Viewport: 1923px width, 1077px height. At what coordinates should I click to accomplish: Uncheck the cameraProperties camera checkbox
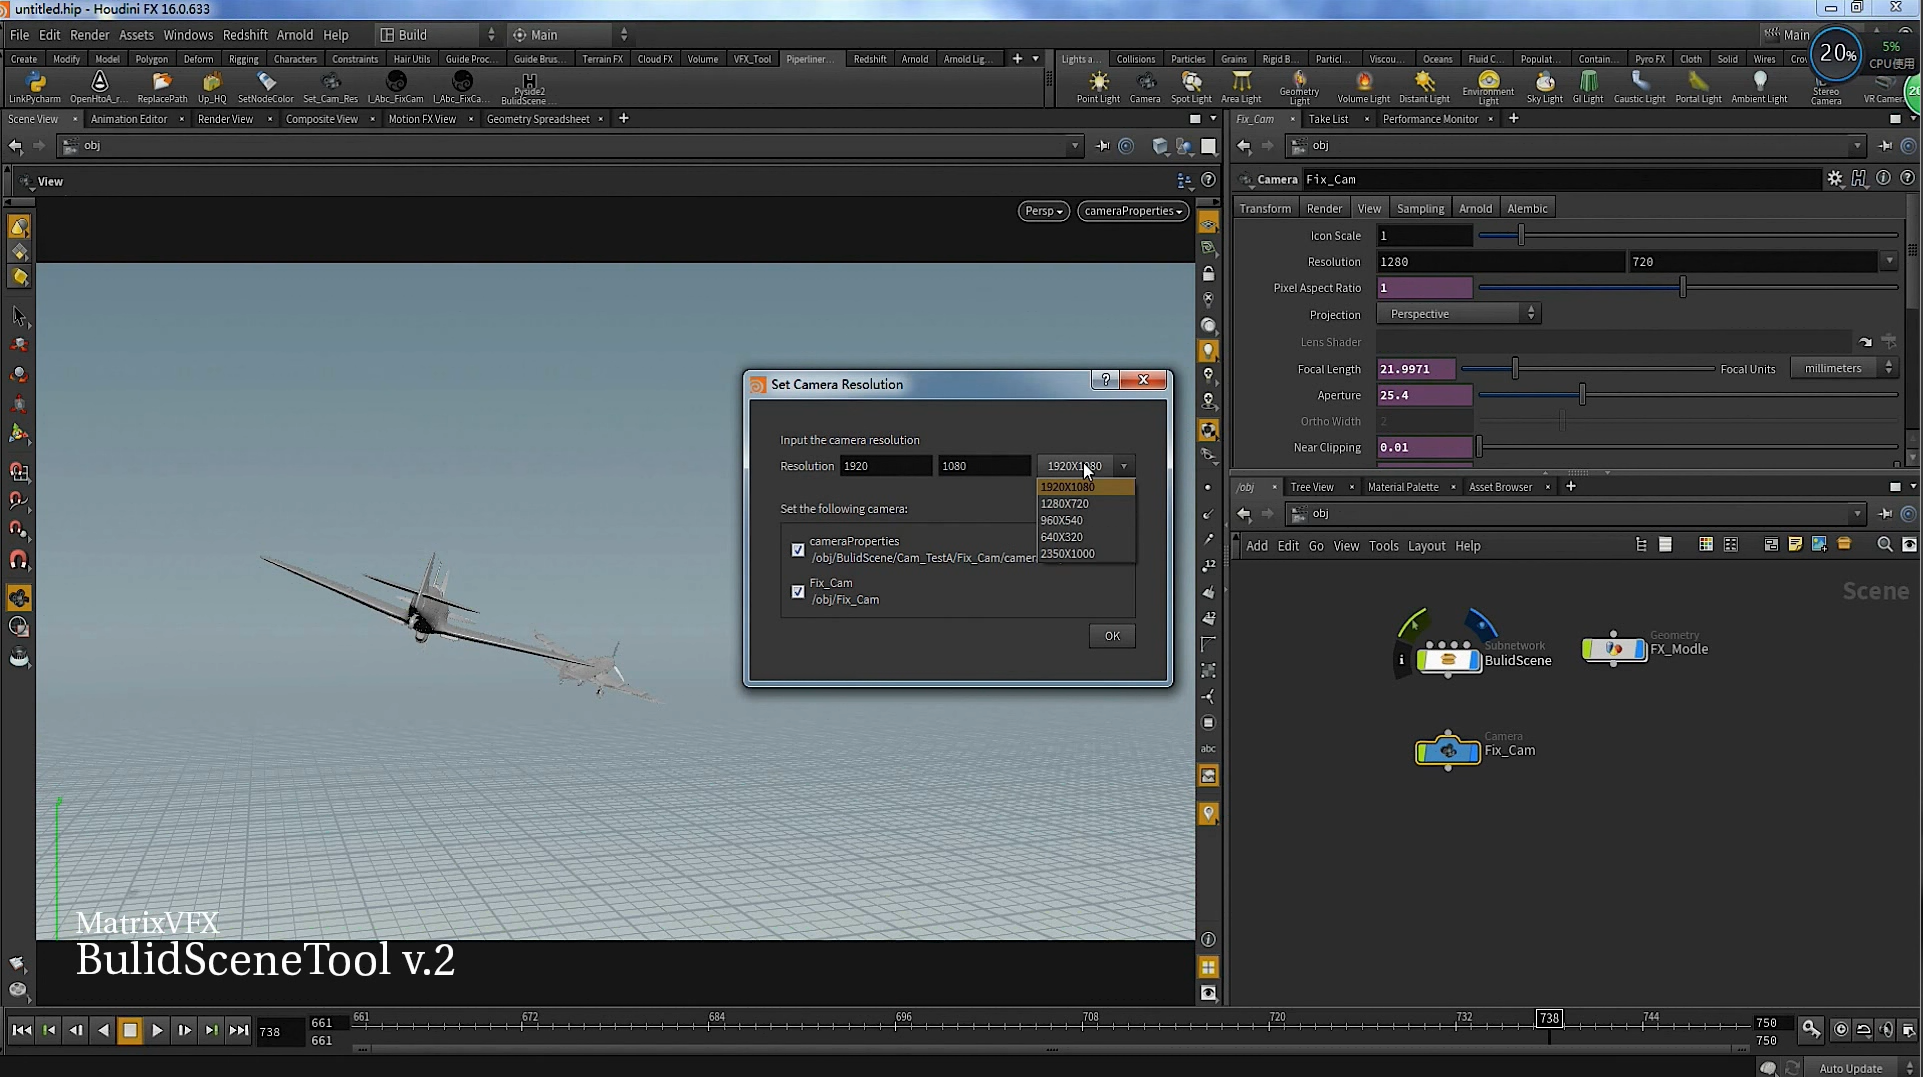(x=798, y=549)
